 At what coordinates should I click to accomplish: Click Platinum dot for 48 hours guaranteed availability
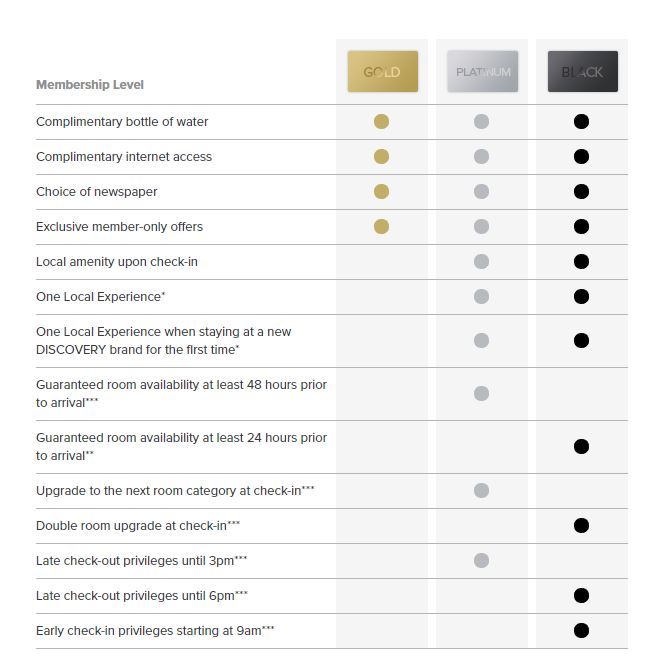[481, 394]
